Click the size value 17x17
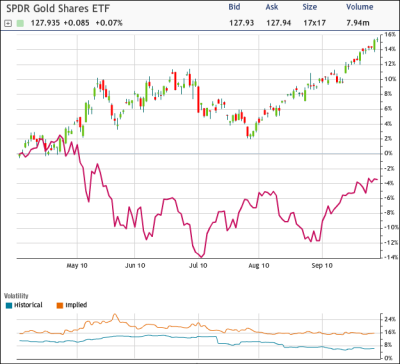 pyautogui.click(x=314, y=23)
